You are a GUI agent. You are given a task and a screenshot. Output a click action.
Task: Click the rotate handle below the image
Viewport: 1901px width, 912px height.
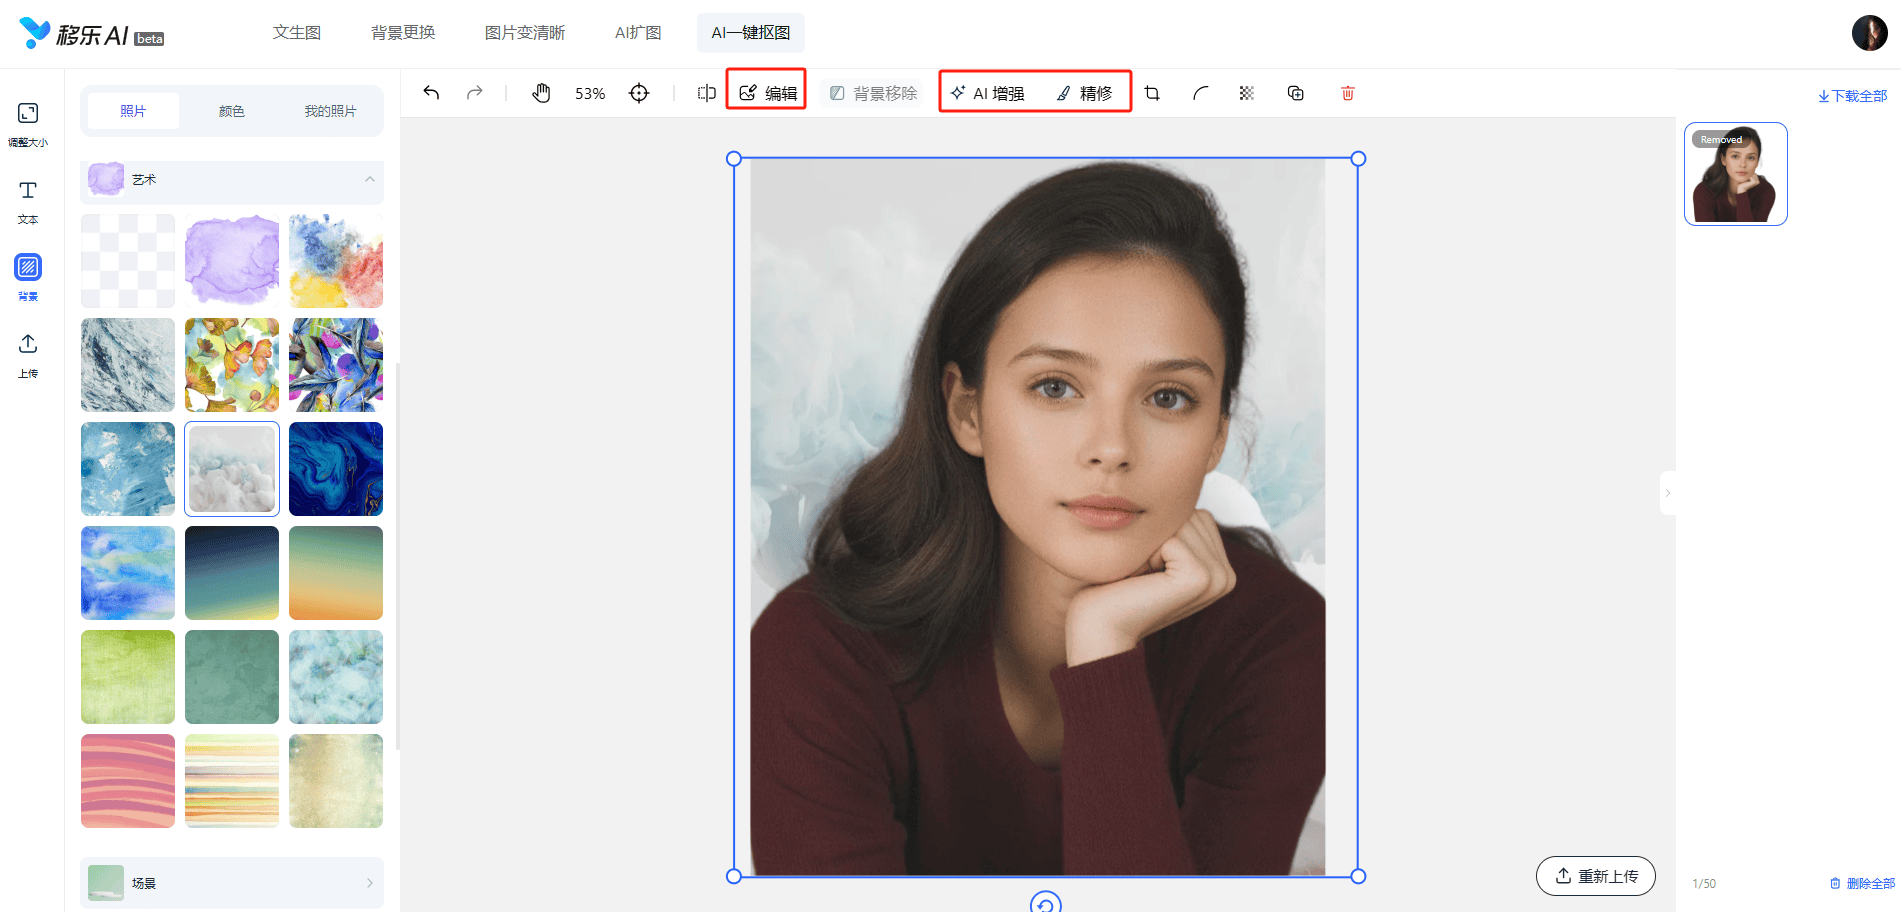point(1045,903)
